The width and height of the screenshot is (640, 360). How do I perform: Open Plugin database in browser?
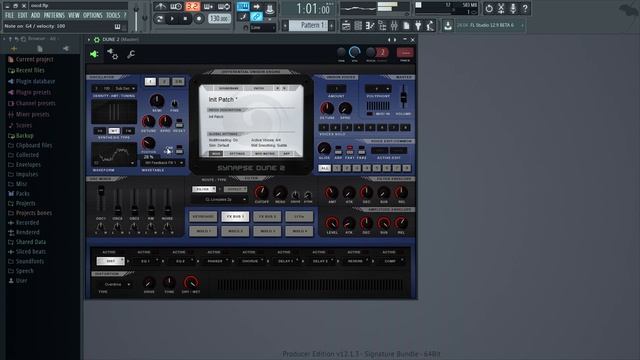(36, 81)
